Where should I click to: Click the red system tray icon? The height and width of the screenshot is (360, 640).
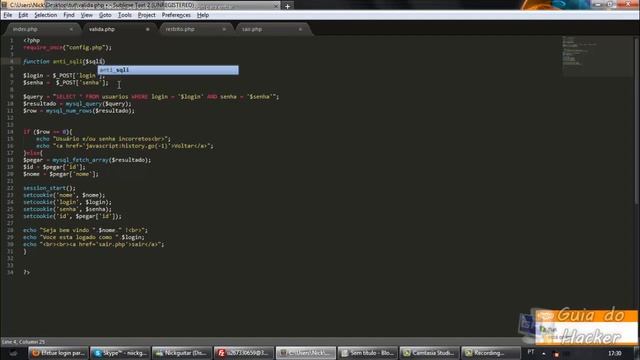click(556, 354)
